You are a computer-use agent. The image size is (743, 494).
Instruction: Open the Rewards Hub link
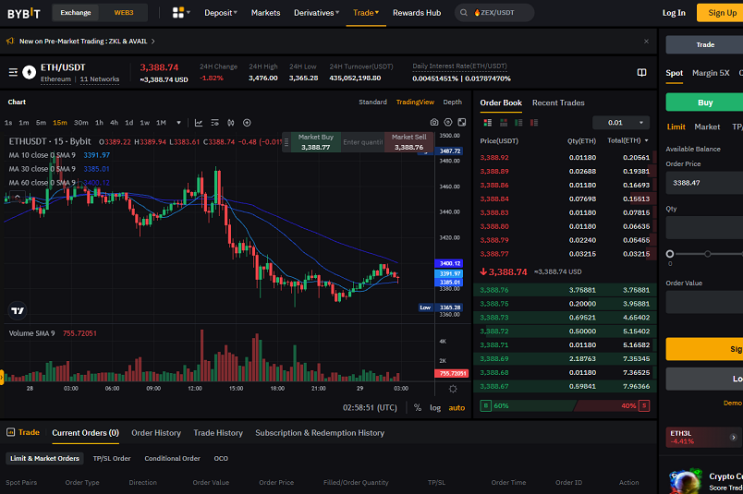click(417, 13)
